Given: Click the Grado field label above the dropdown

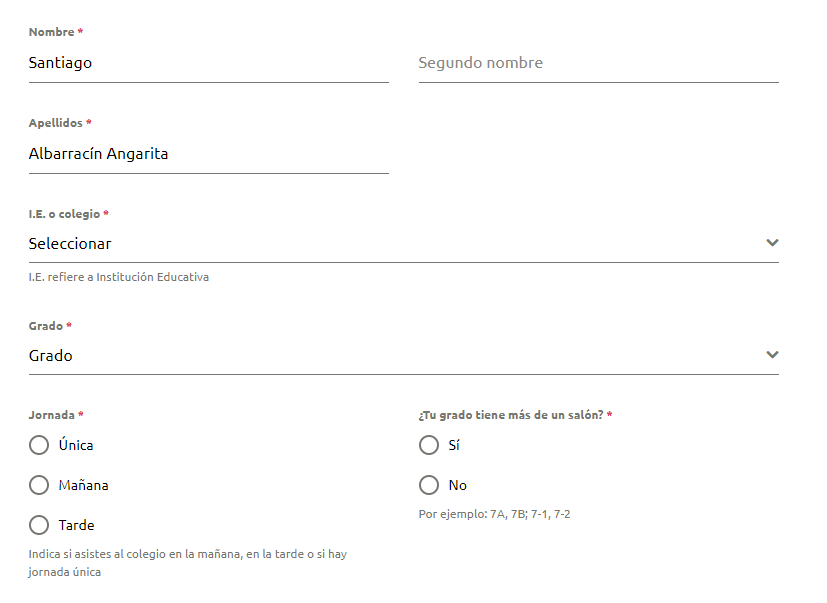Looking at the screenshot, I should [46, 326].
